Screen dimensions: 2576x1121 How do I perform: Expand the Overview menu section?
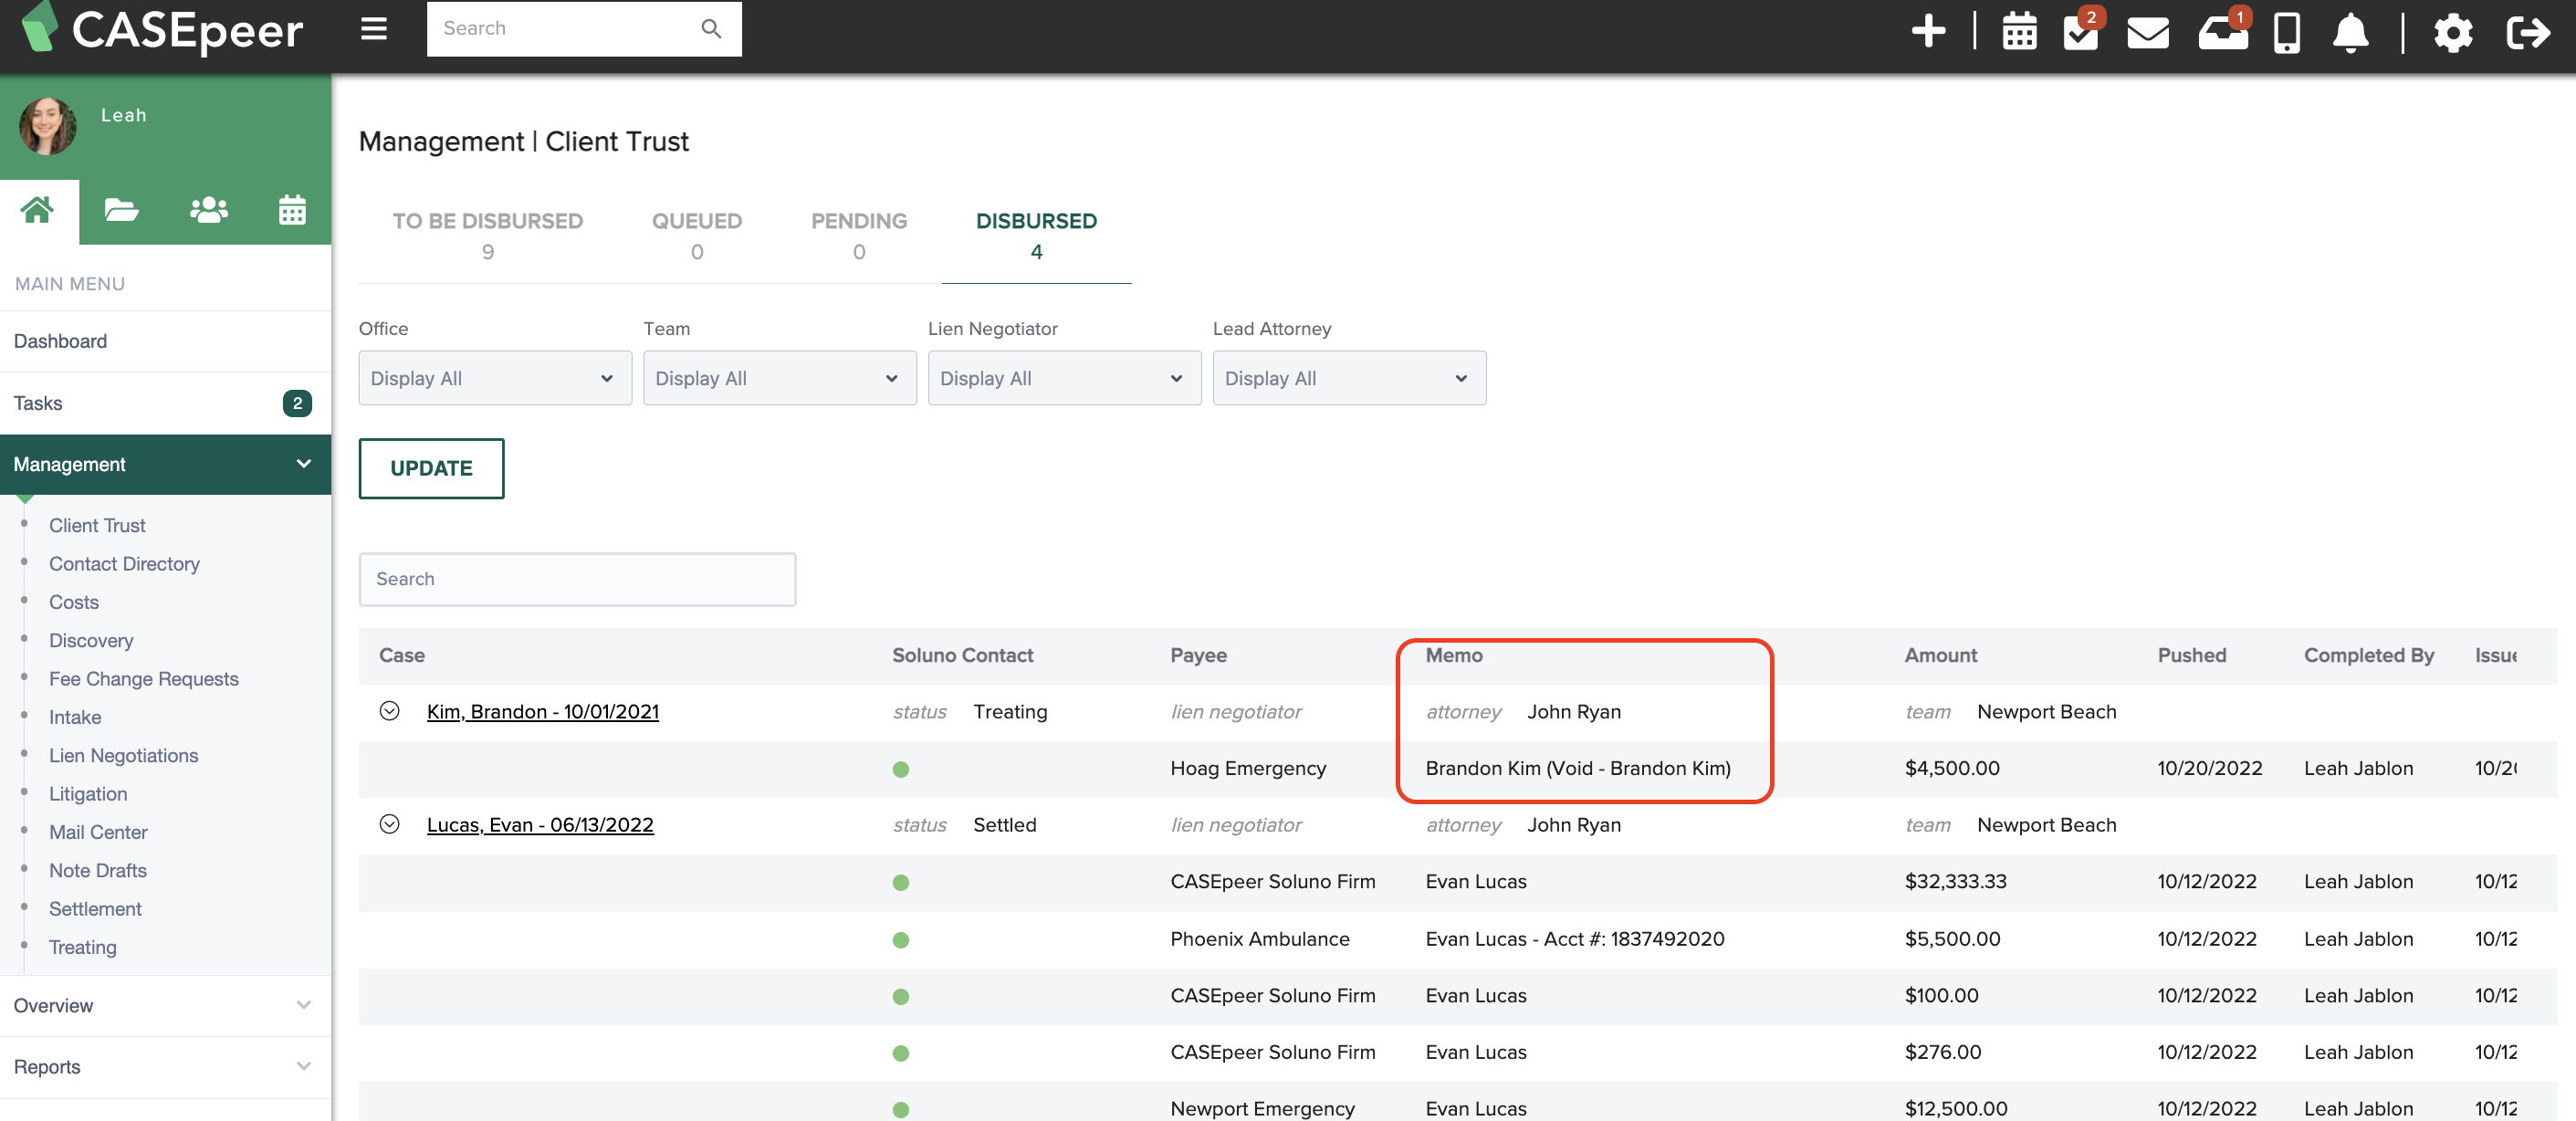coord(165,1005)
